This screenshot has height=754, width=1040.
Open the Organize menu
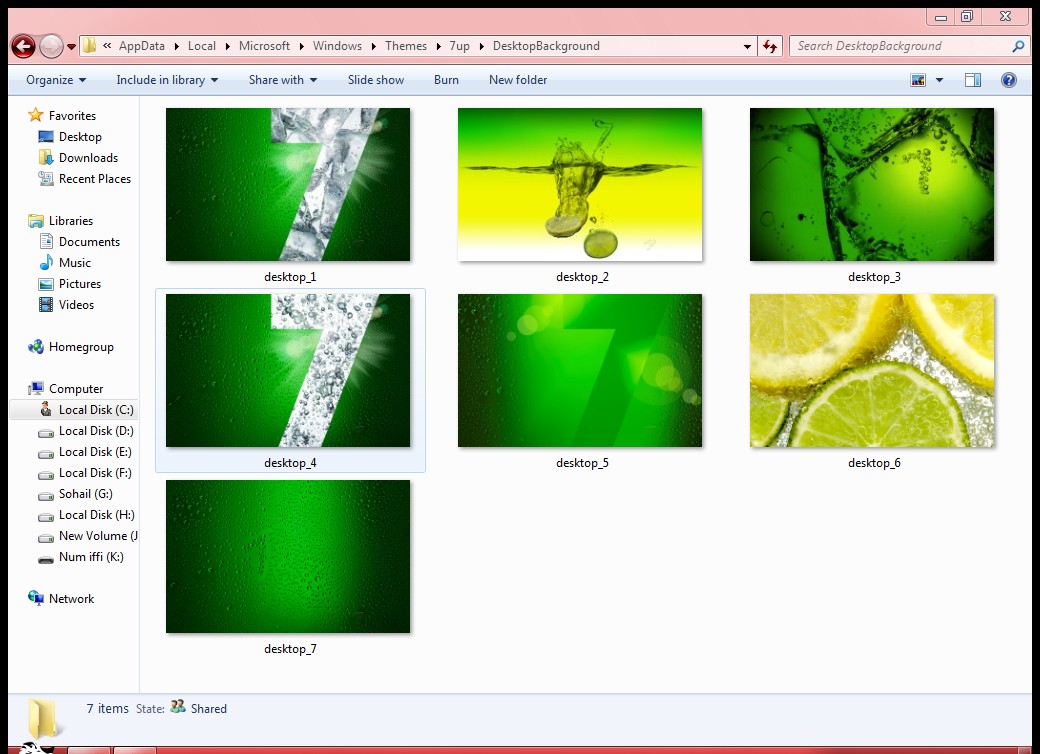pos(56,80)
